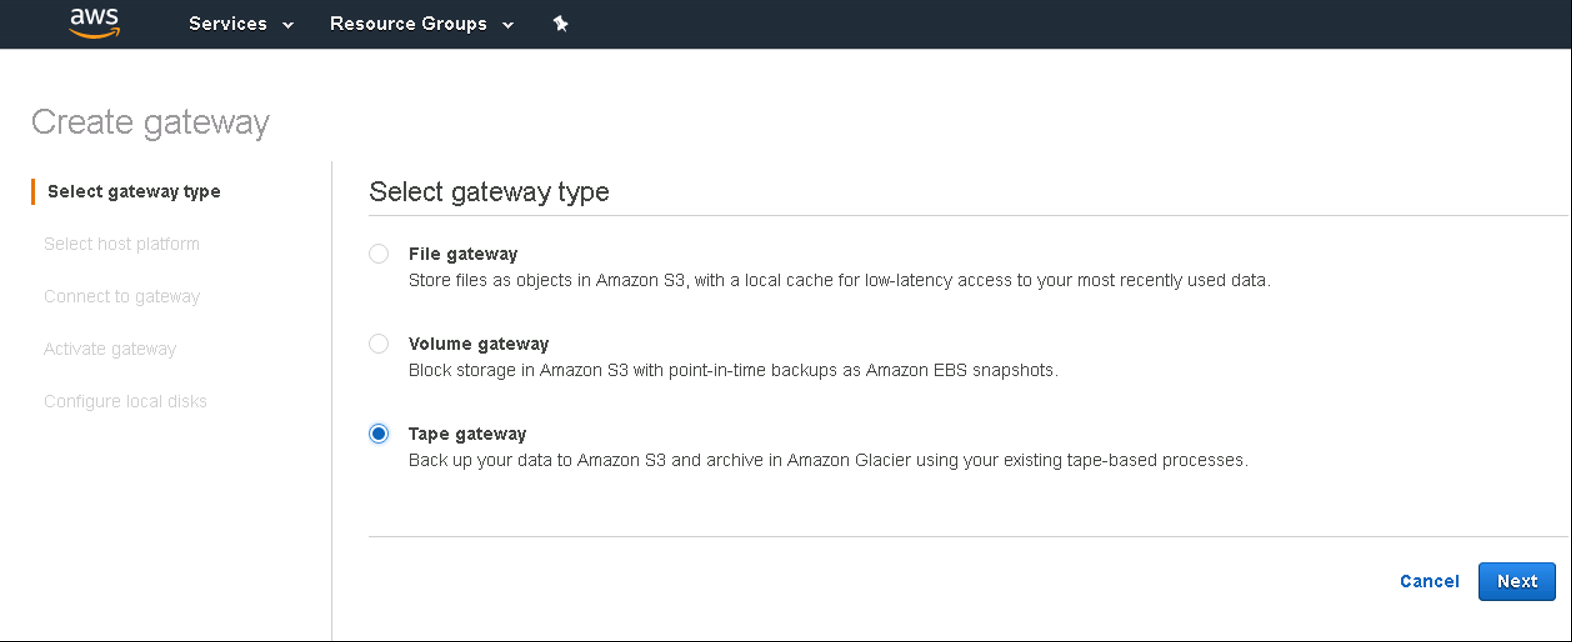The height and width of the screenshot is (642, 1572).
Task: Select the File gateway radio button
Action: click(x=379, y=254)
